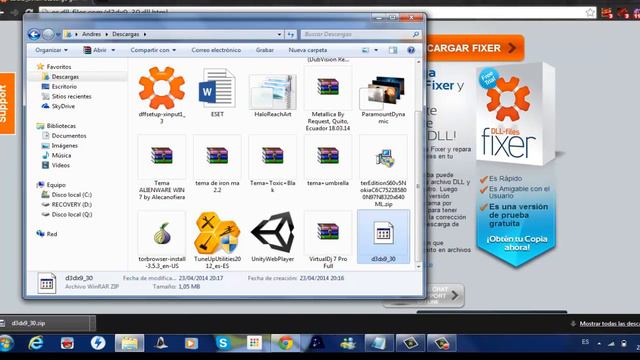Select the UnityWebPlayer file
Viewport: 640px width, 360px height.
coord(273,237)
